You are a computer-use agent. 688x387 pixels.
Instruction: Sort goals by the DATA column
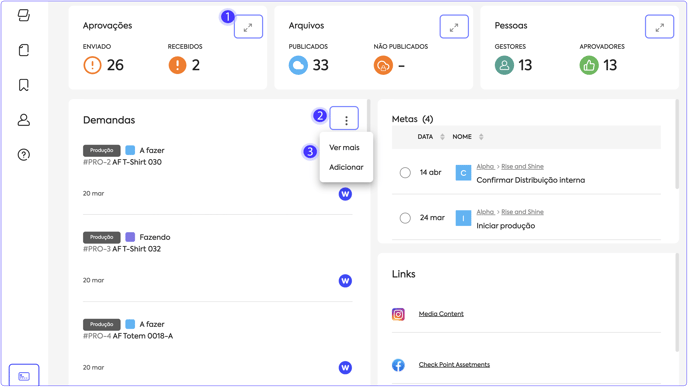click(431, 137)
